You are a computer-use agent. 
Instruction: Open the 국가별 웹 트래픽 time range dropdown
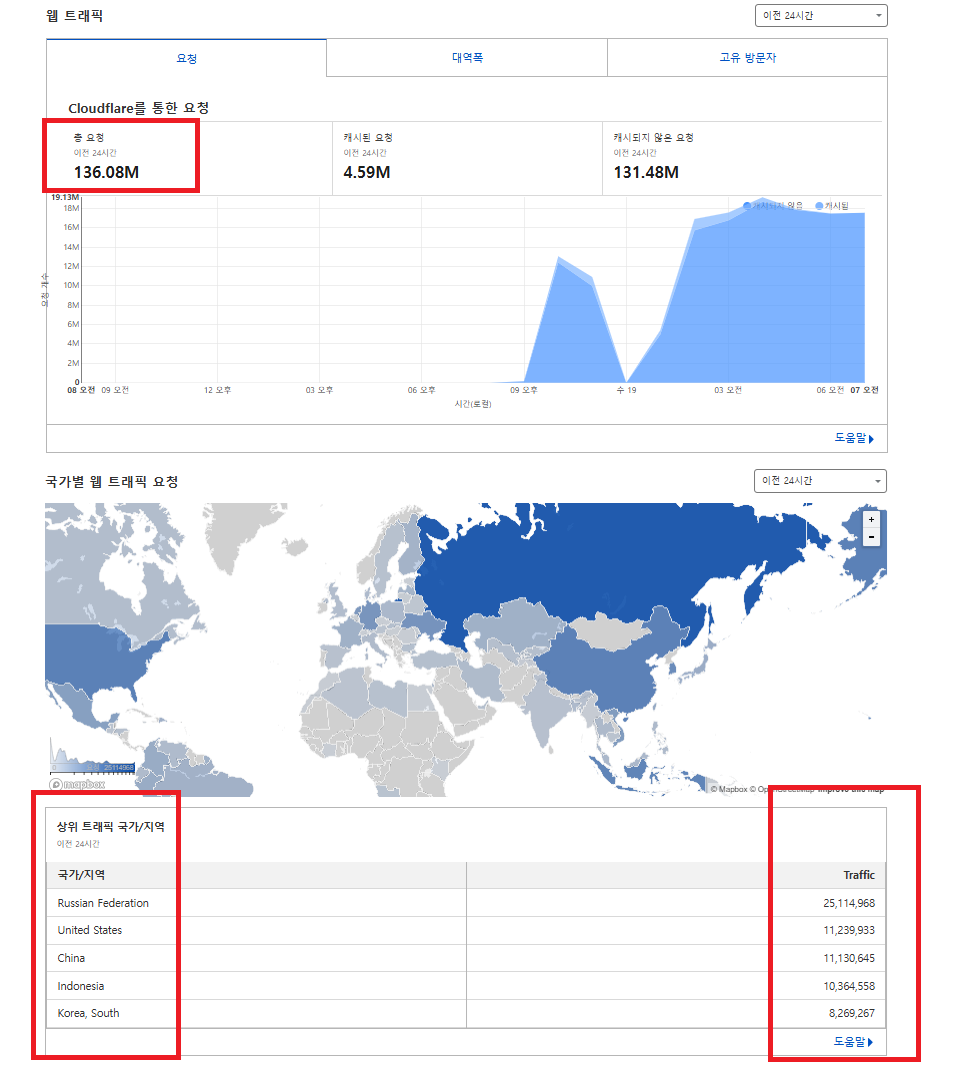tap(820, 481)
